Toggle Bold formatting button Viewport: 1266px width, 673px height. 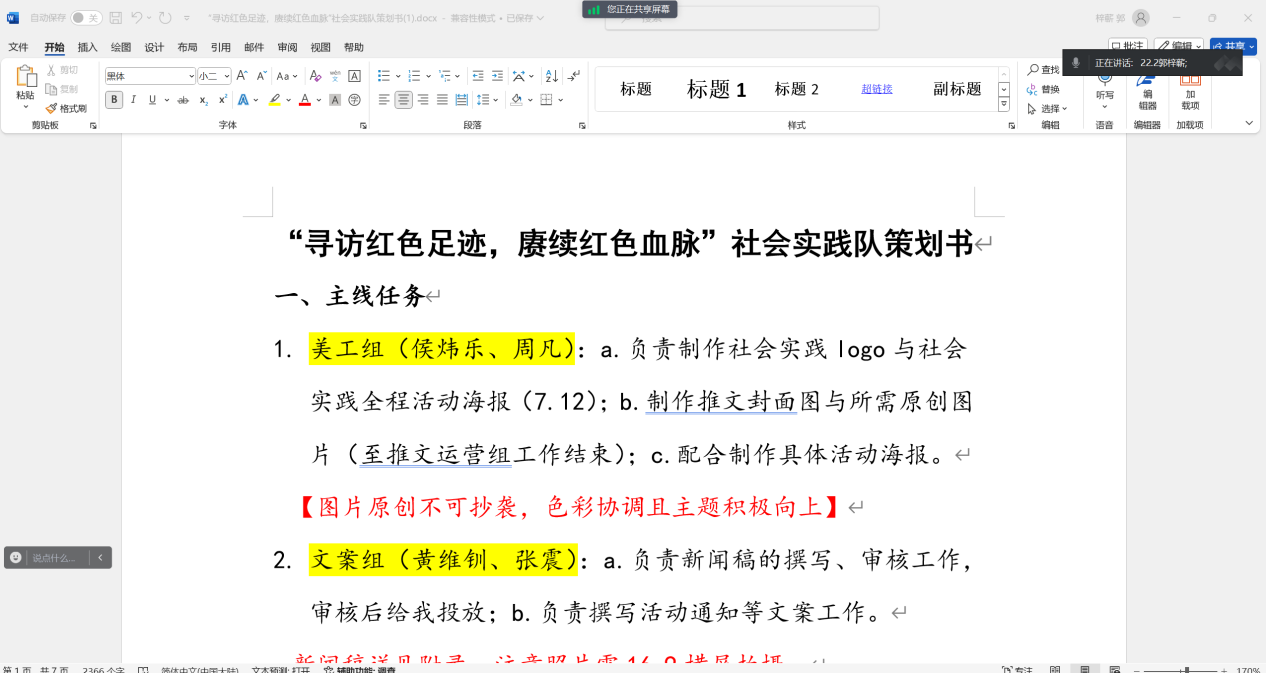114,100
